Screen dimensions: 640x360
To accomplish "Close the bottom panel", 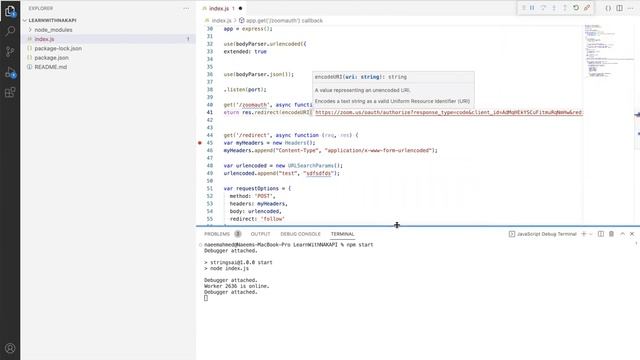I will coord(632,234).
